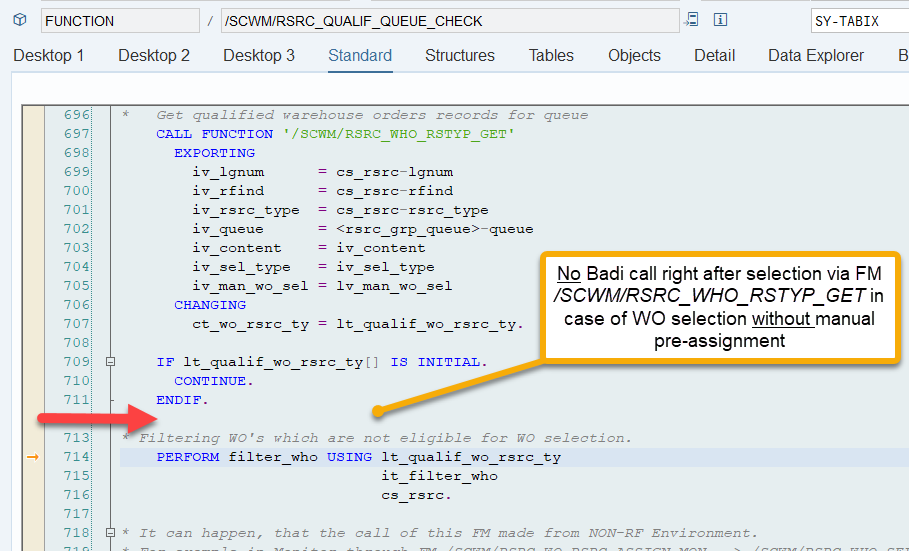Click the current execution arrow at line 714
The height and width of the screenshot is (551, 909).
tap(33, 457)
